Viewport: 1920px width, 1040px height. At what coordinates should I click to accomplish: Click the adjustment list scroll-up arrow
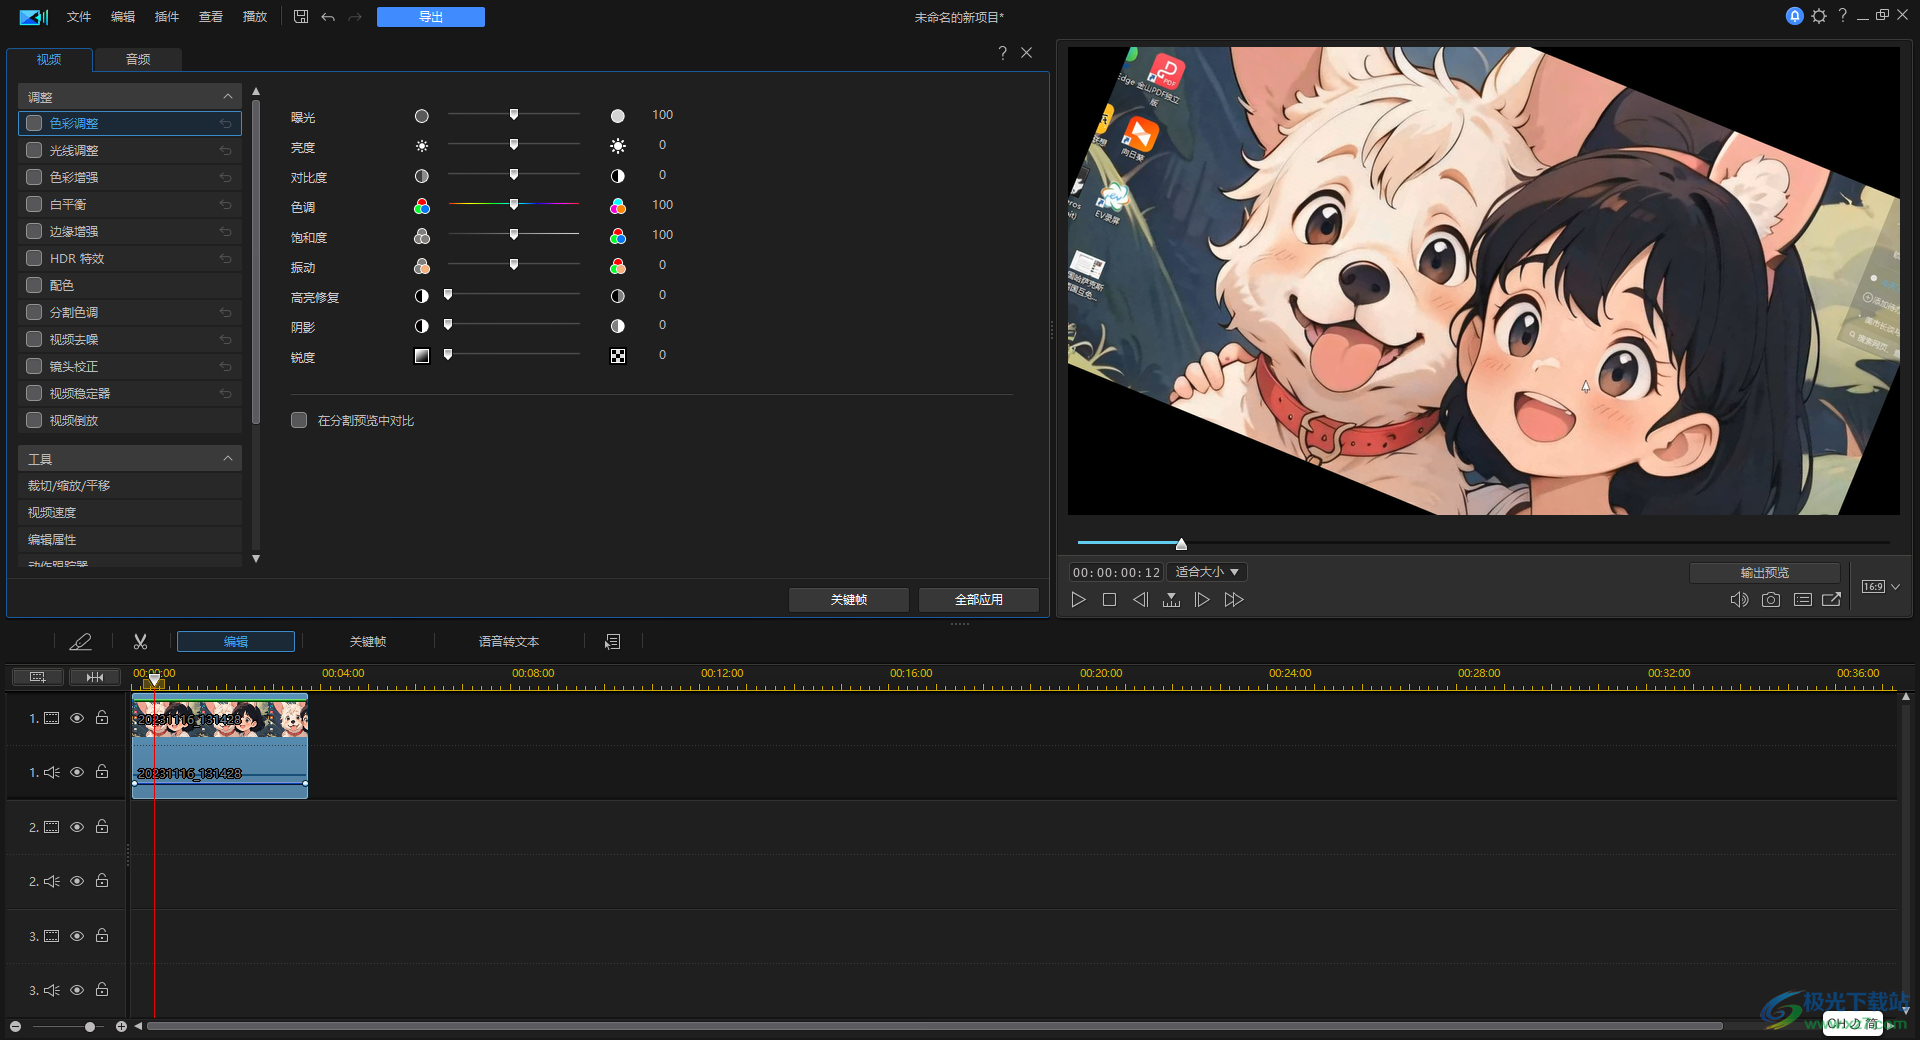tap(256, 91)
